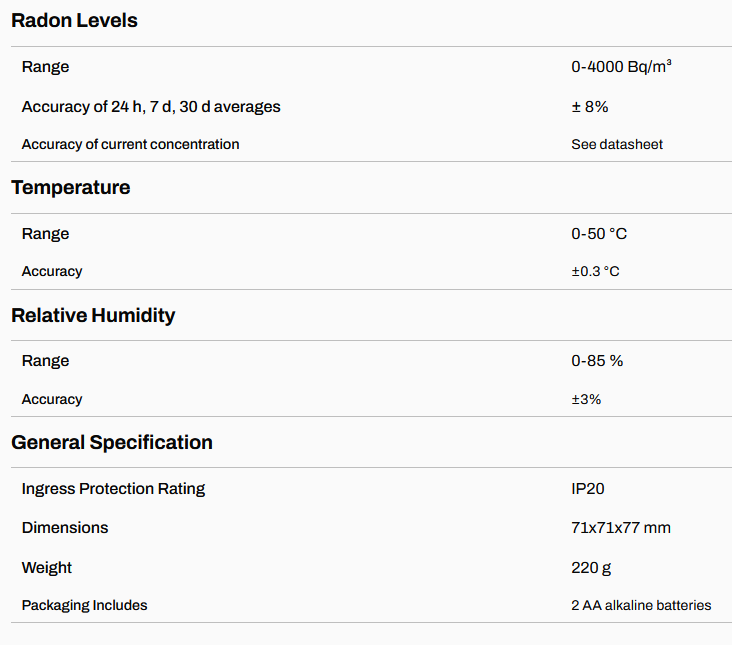Select the 2 AA alkaline batteries text
Viewport: 732px width, 645px height.
tap(641, 605)
